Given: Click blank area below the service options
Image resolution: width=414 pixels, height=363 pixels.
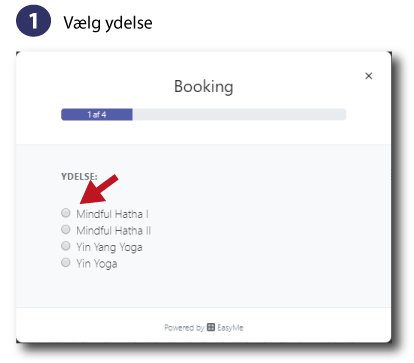Looking at the screenshot, I should click(203, 288).
